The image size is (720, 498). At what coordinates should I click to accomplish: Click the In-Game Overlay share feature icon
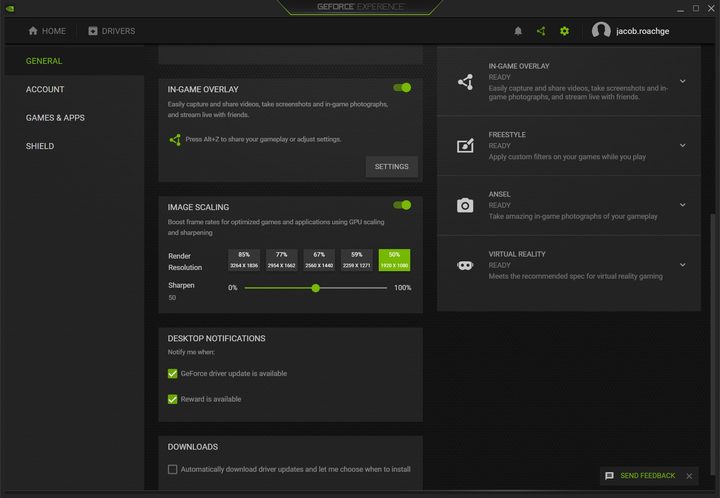pyautogui.click(x=465, y=82)
